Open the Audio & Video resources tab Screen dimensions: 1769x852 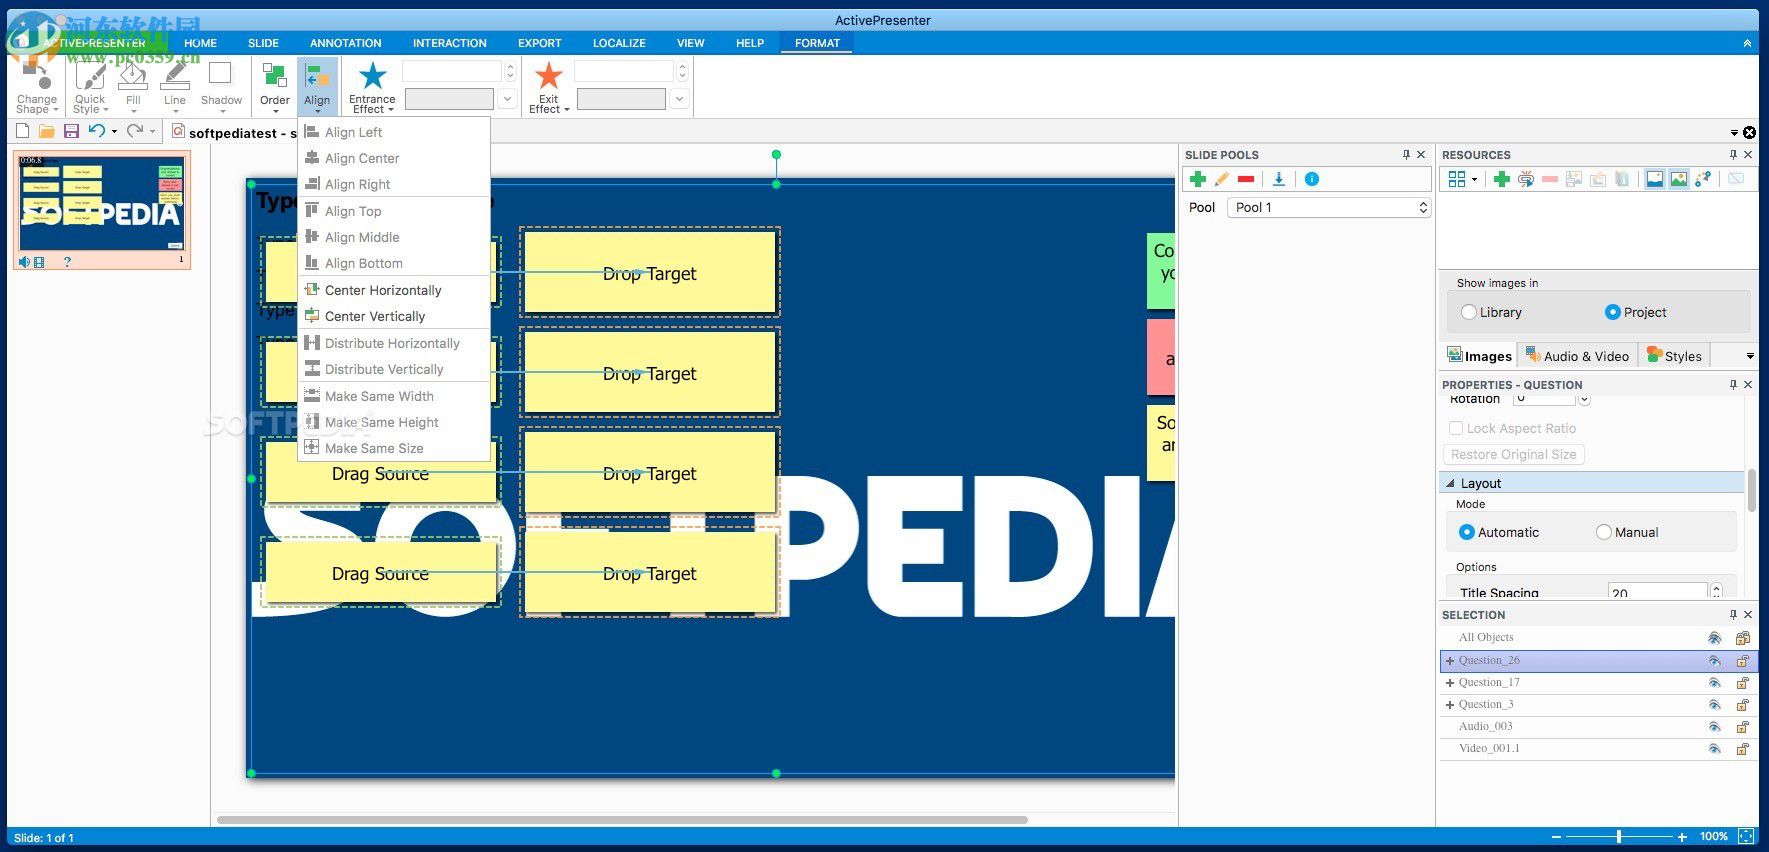pyautogui.click(x=1576, y=356)
